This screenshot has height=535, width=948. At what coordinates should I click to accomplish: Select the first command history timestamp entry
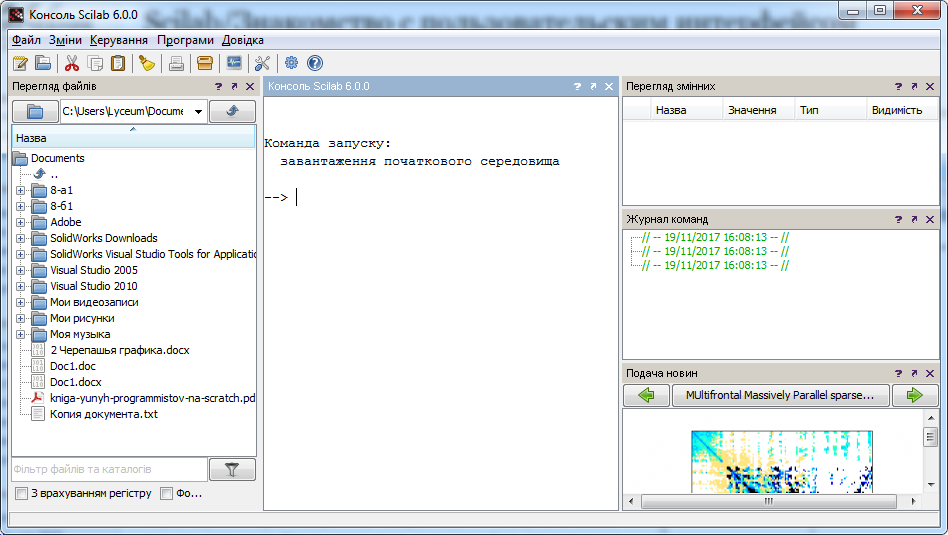click(x=715, y=238)
